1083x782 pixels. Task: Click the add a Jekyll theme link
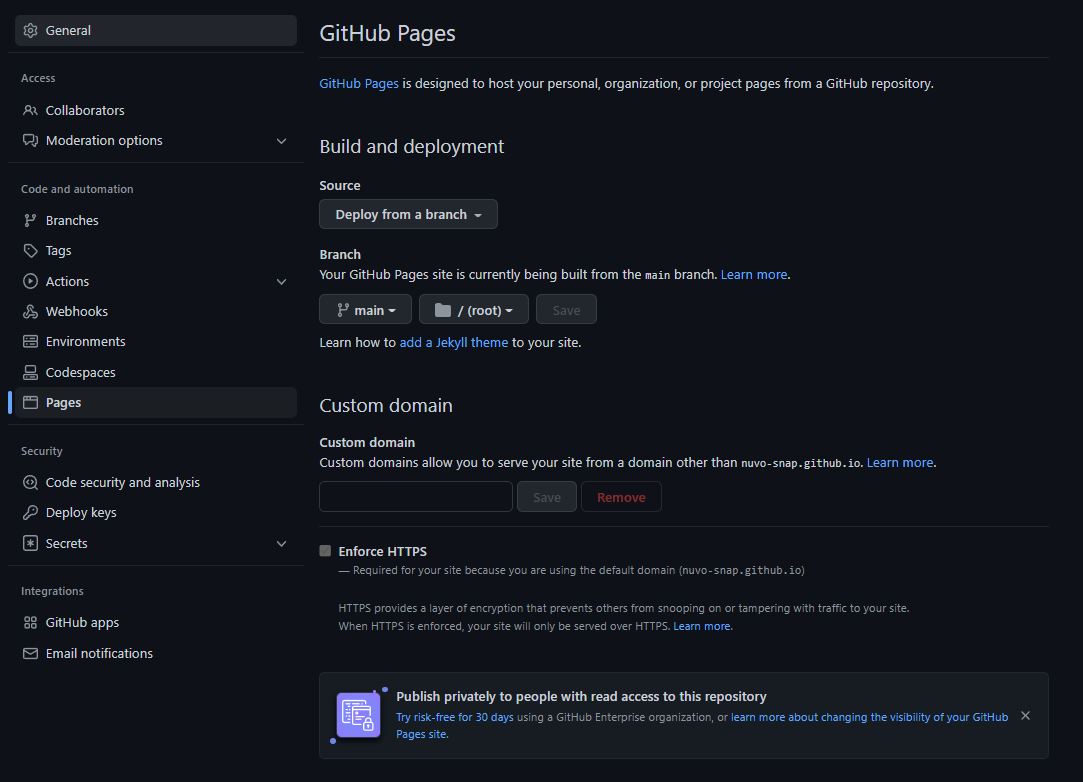click(x=454, y=343)
